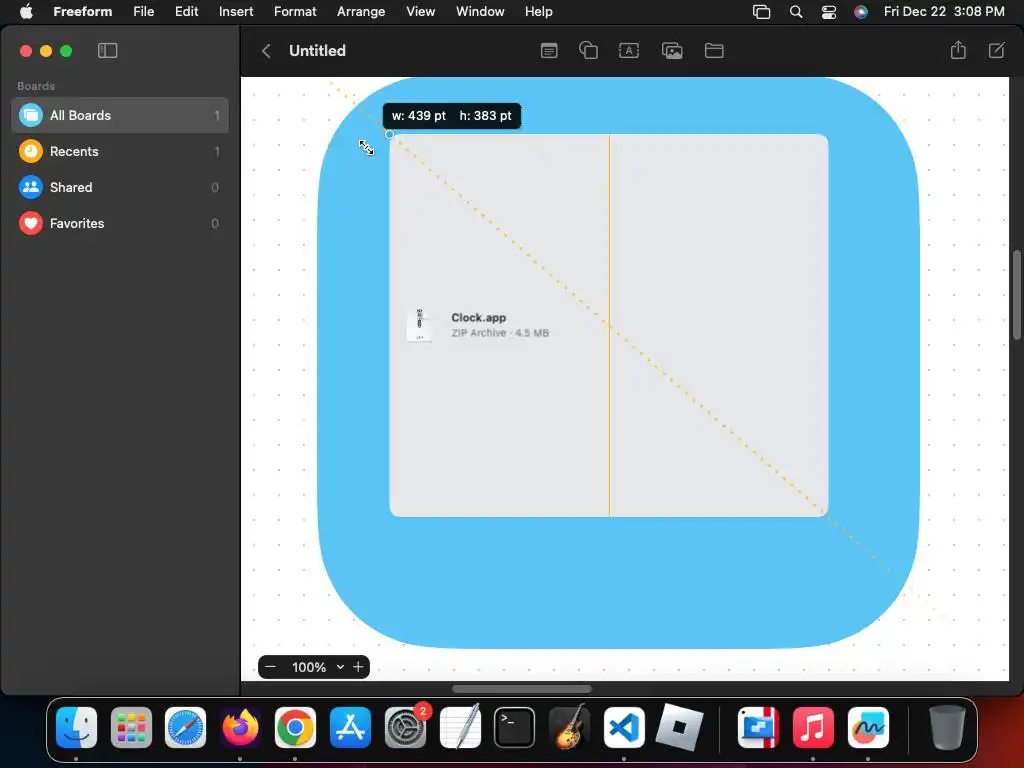The height and width of the screenshot is (768, 1024).
Task: Click the horizontal scrollbar below canvas
Action: (522, 689)
